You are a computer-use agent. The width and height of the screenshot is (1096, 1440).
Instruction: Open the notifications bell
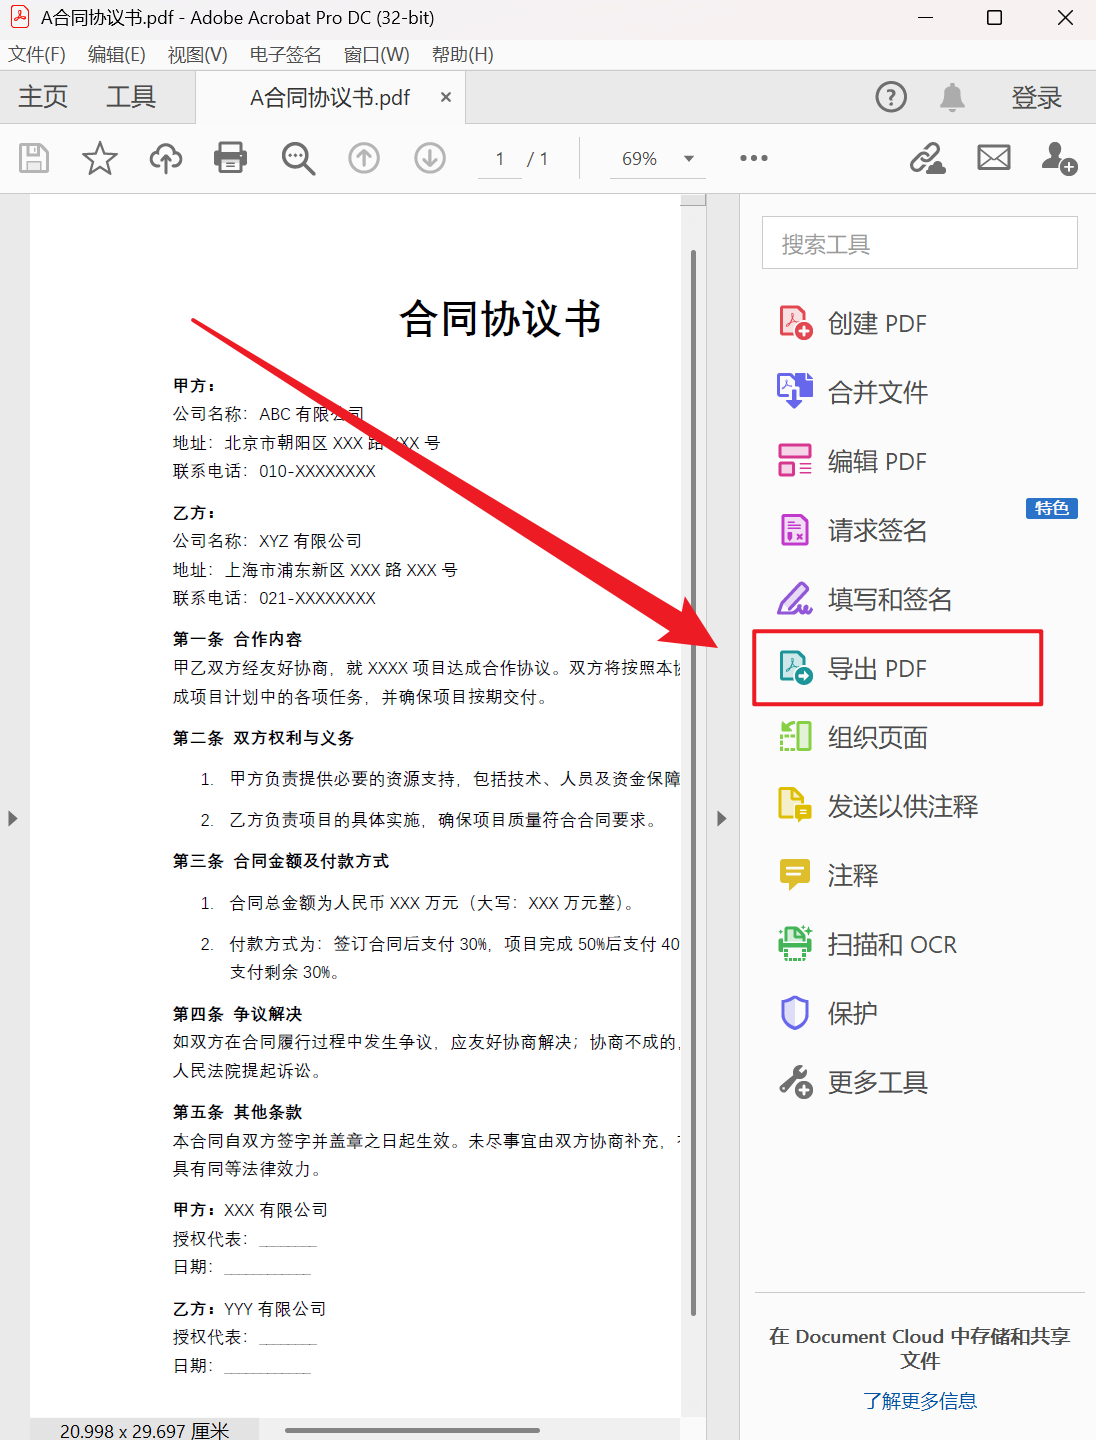pos(951,97)
